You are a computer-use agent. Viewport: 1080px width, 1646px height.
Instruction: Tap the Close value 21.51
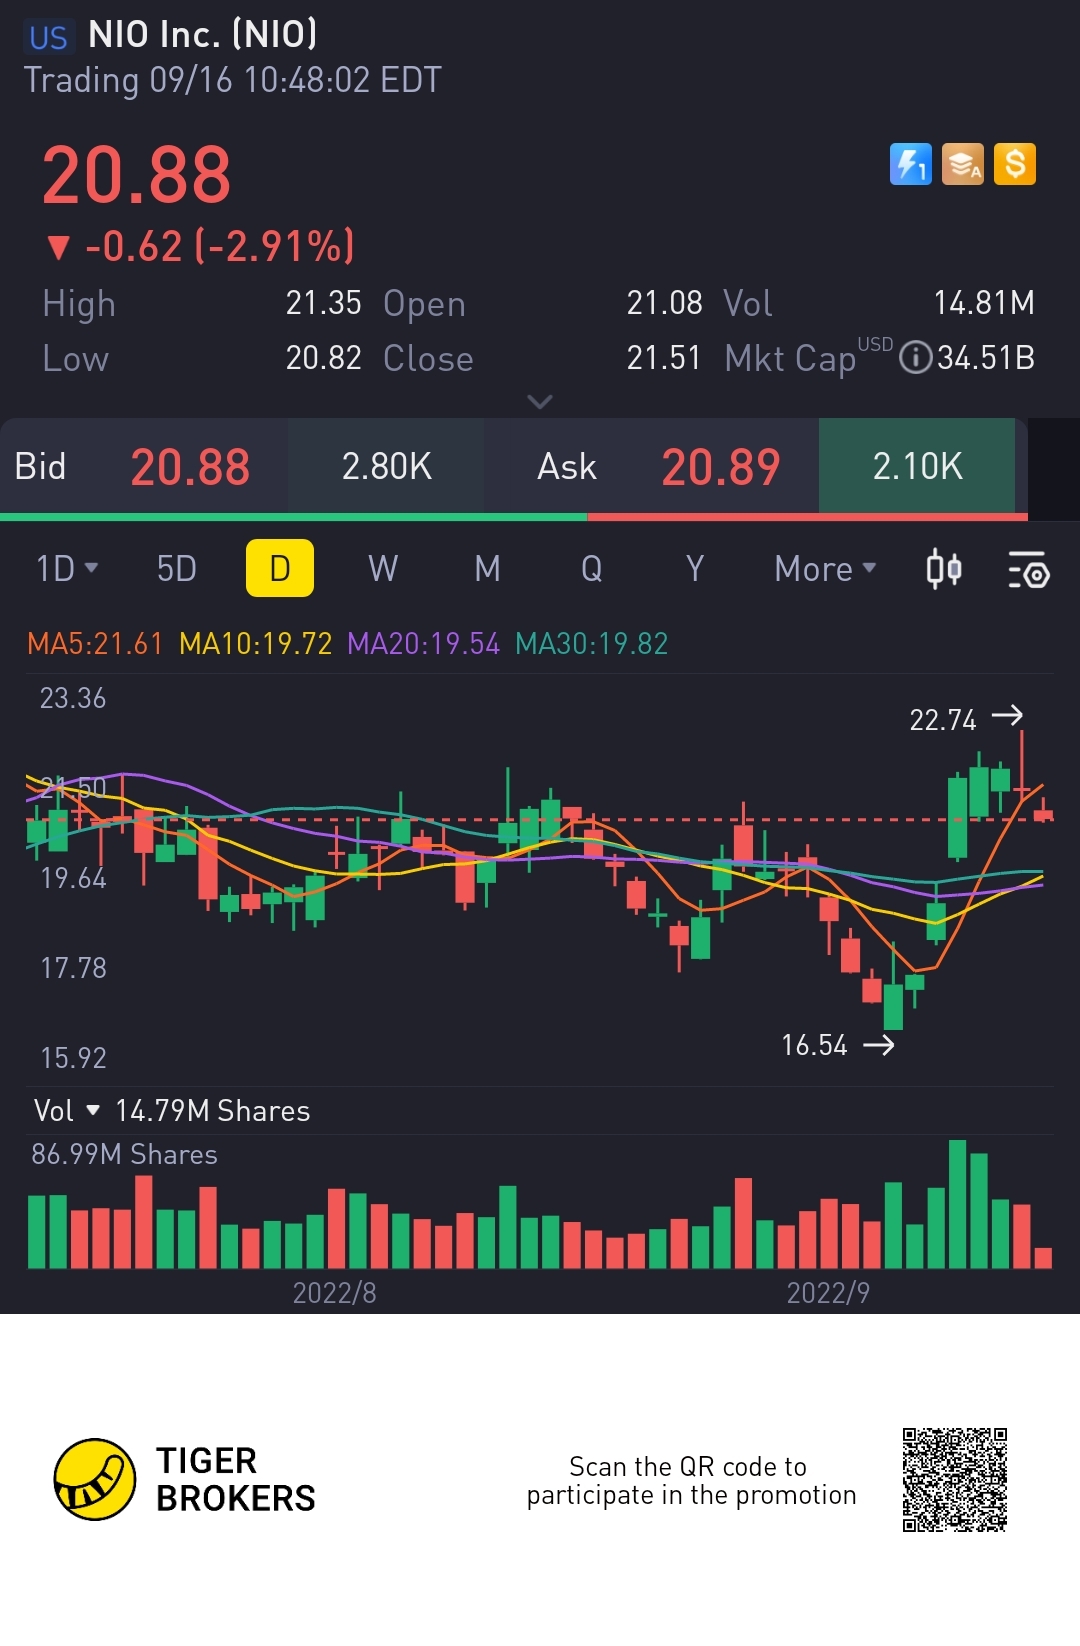[664, 358]
